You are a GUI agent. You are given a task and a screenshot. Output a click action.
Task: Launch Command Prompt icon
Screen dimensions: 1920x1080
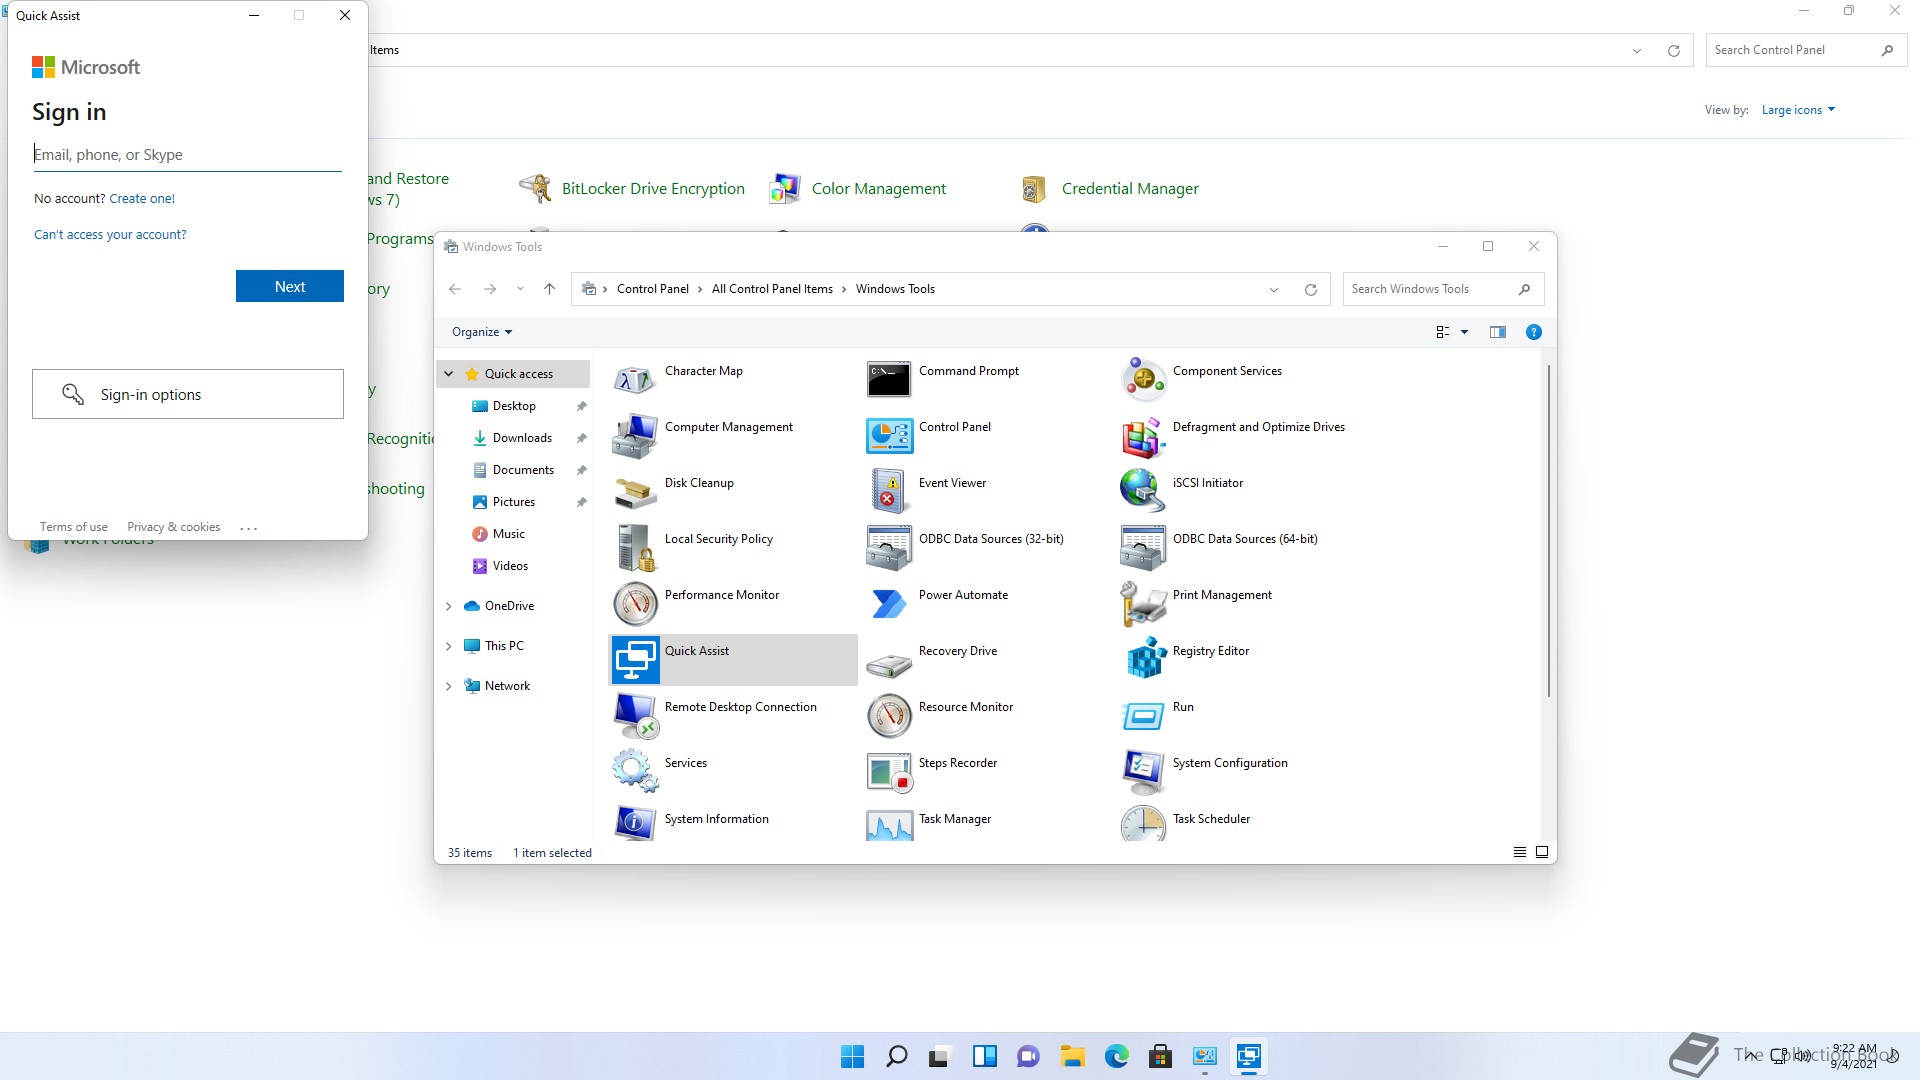[889, 380]
